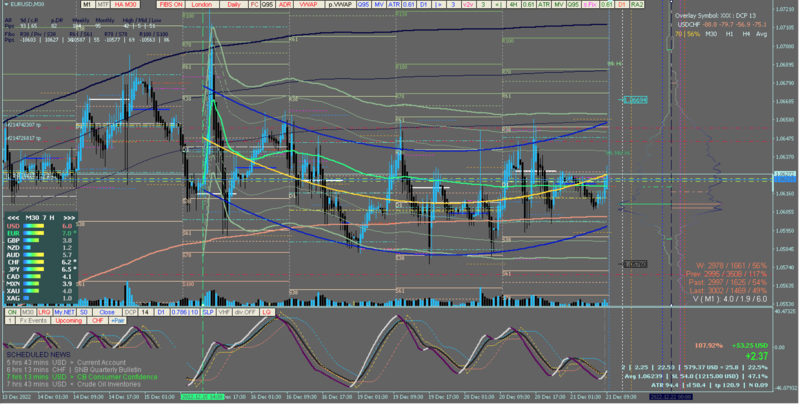This screenshot has width=799, height=404.
Task: Click the My.NET button
Action: pos(64,312)
